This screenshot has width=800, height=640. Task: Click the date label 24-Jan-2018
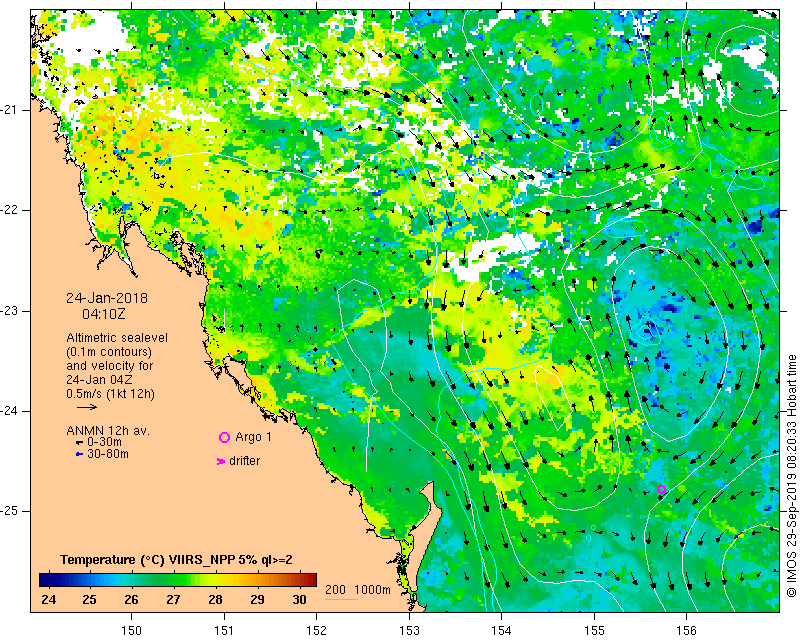pyautogui.click(x=107, y=298)
